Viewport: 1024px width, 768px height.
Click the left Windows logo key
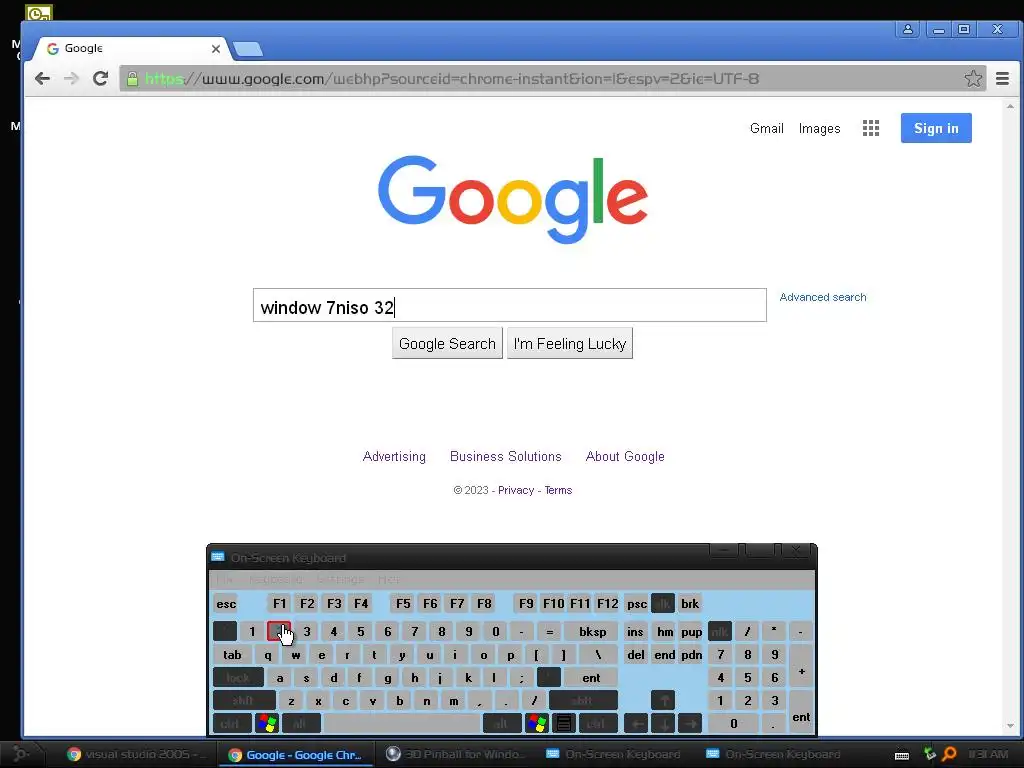pos(266,724)
